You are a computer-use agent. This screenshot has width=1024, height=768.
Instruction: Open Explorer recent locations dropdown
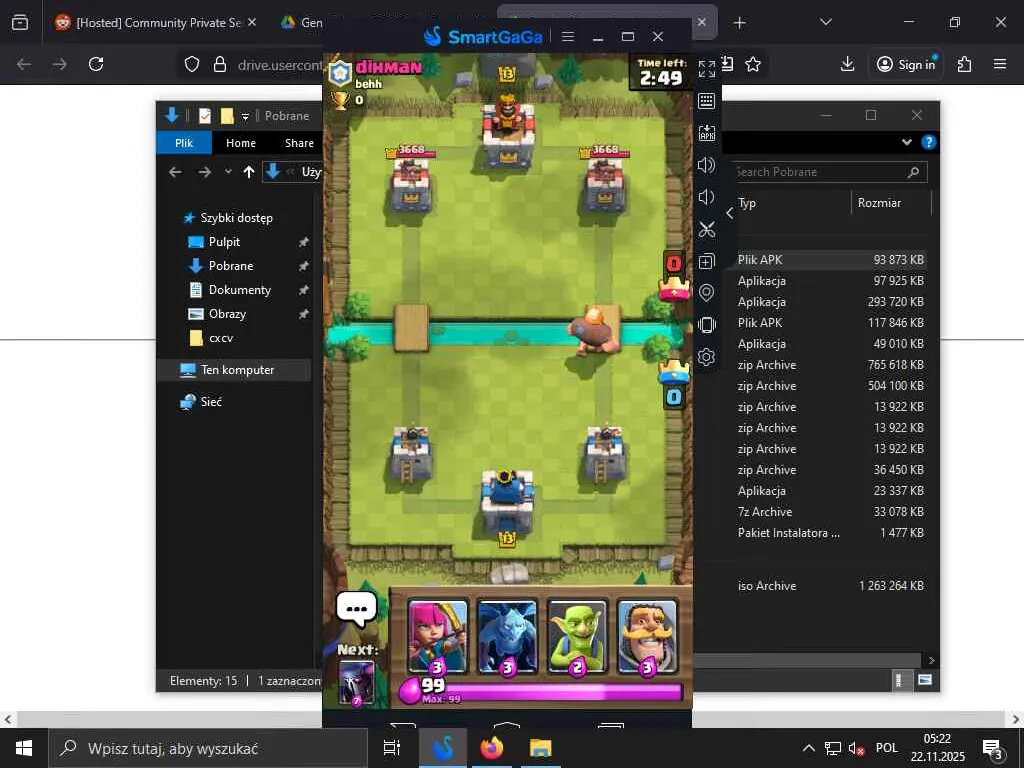(x=228, y=172)
